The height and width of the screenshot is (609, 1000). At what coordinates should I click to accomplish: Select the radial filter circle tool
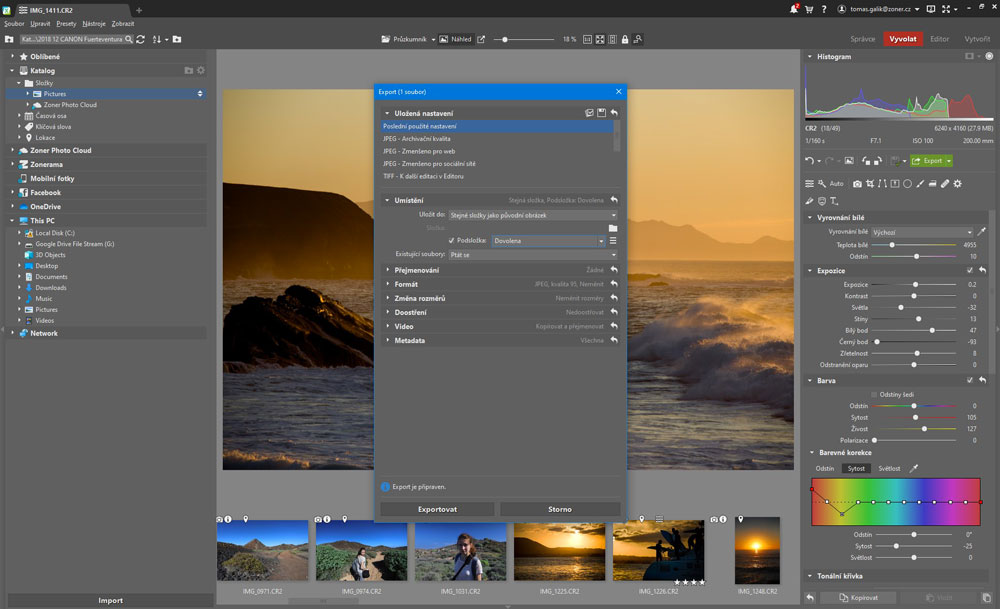click(907, 184)
